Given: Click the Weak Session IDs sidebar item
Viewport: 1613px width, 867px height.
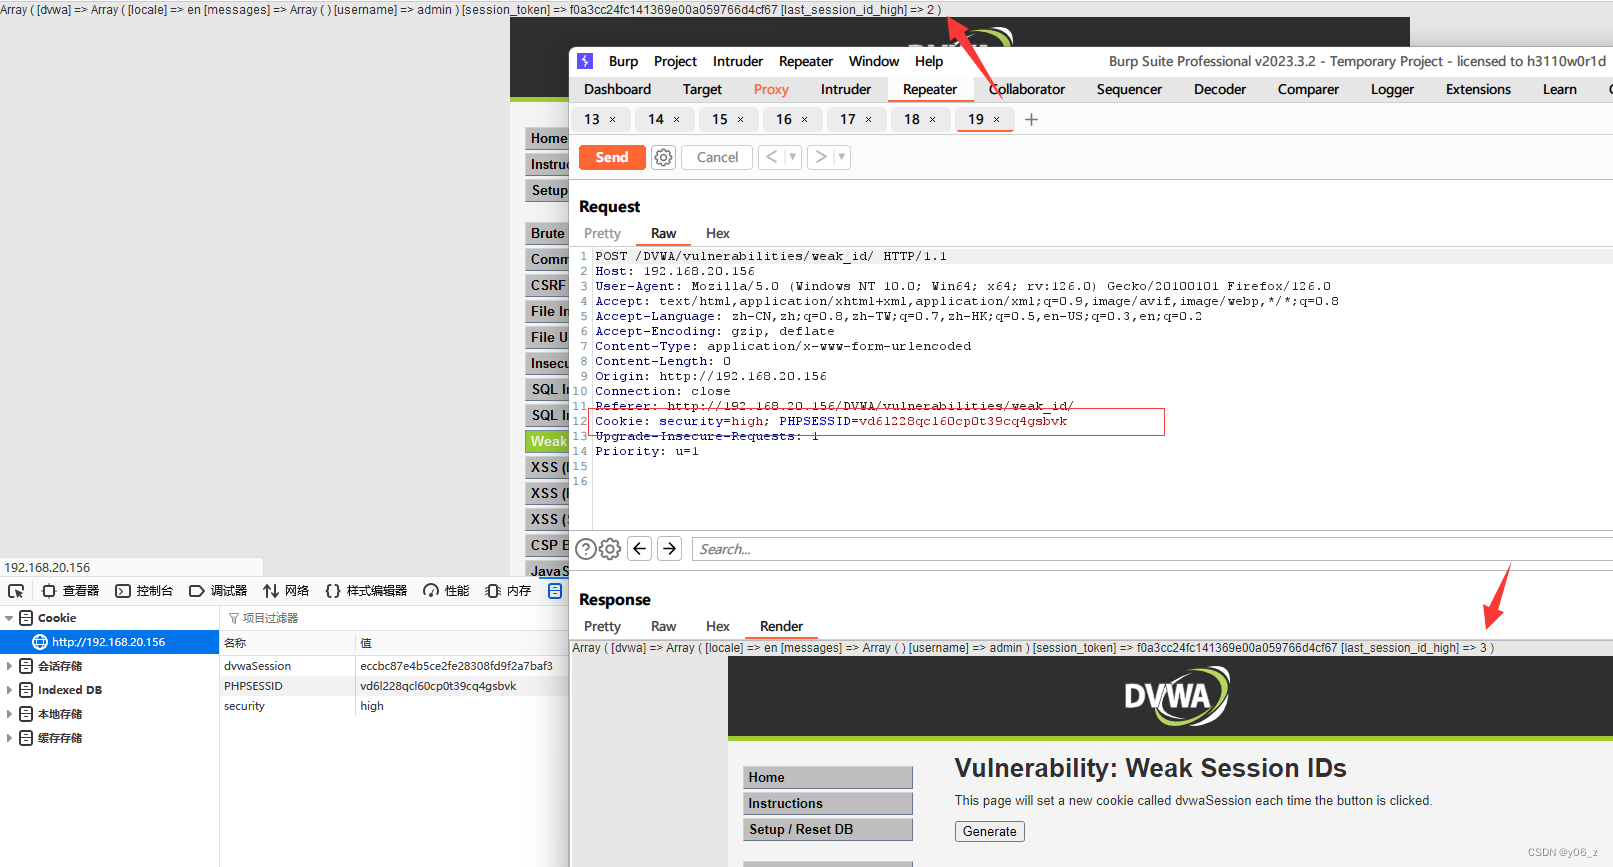Looking at the screenshot, I should (x=547, y=441).
